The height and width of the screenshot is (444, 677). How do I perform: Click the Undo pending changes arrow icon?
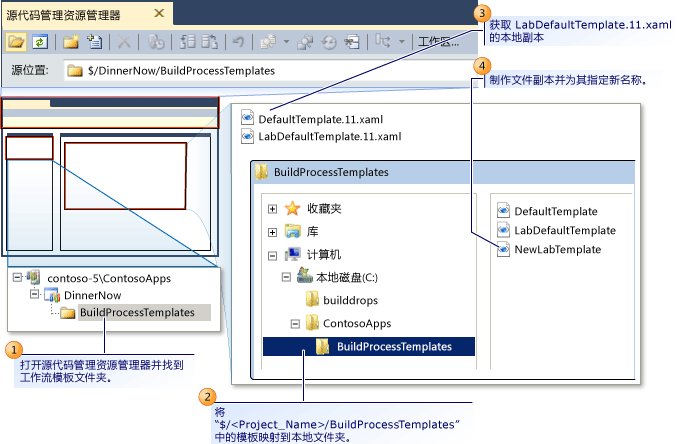point(238,42)
